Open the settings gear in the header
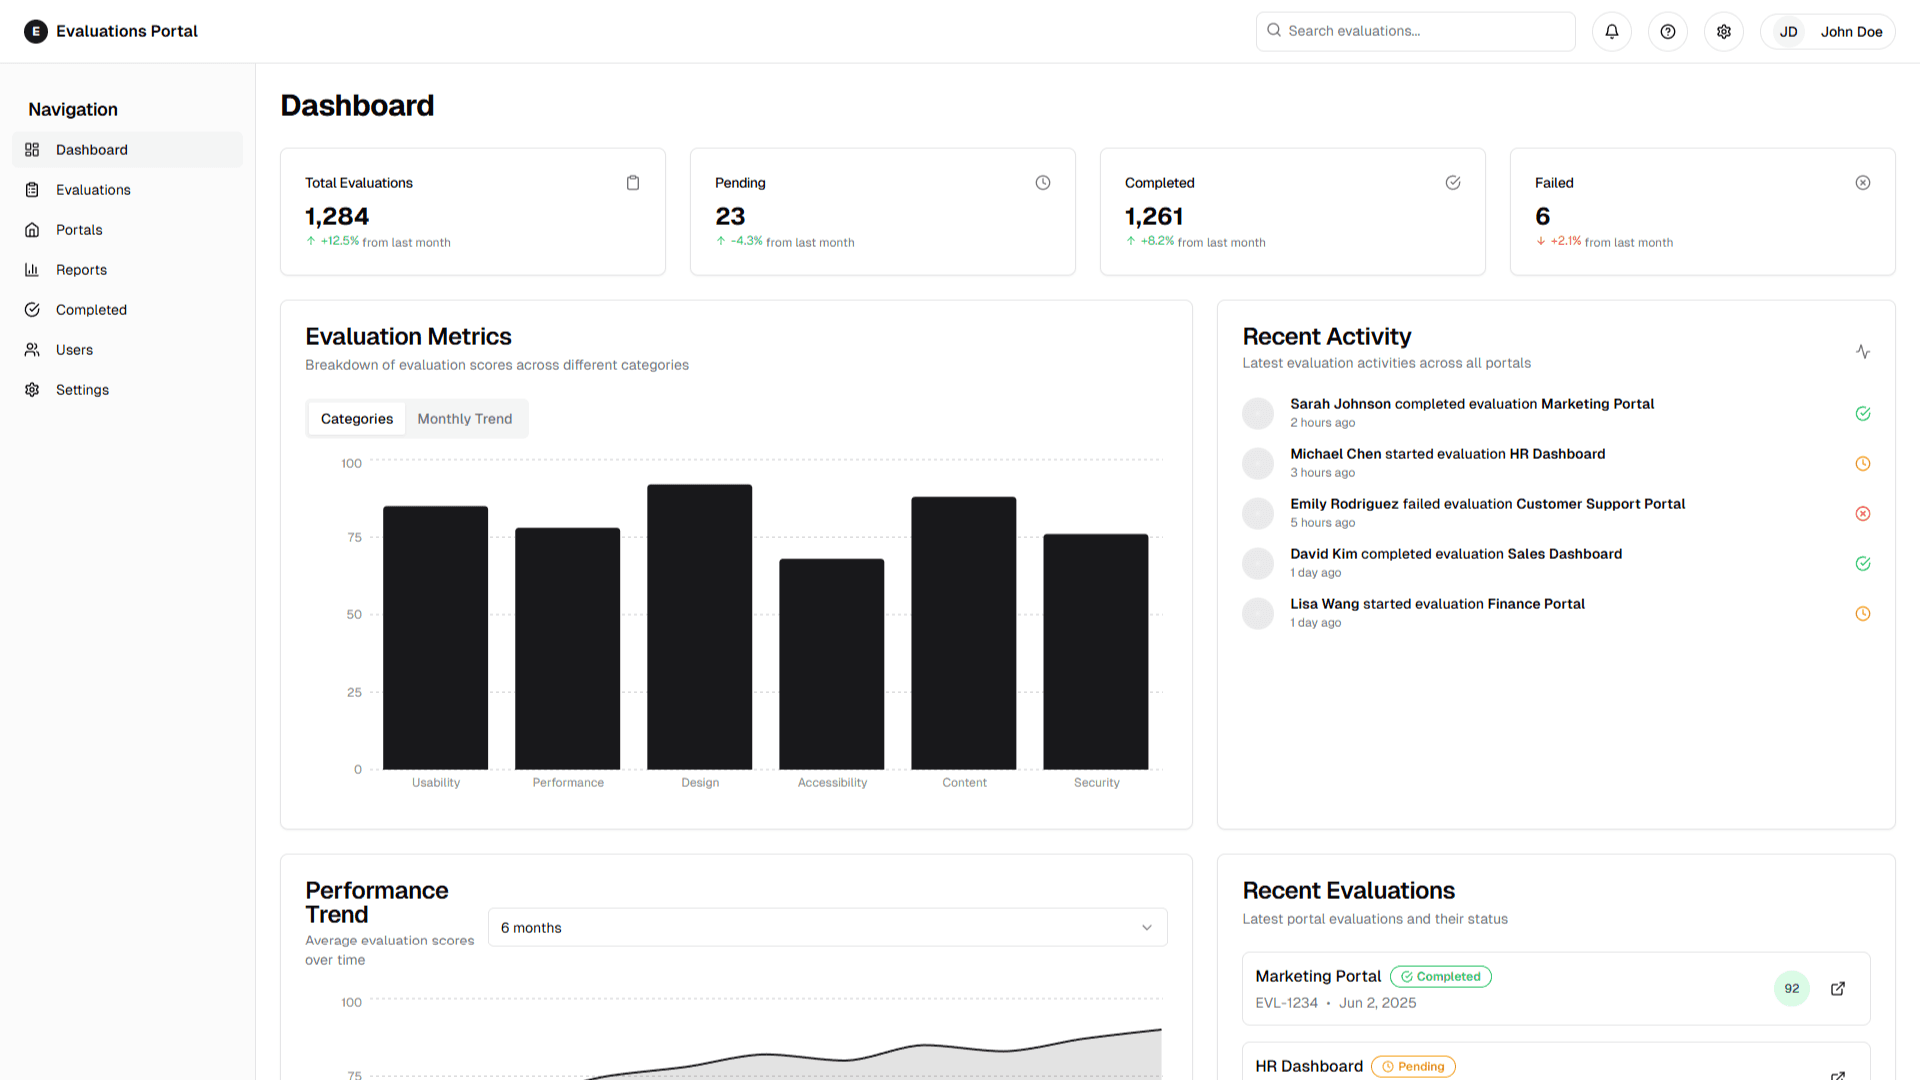 (x=1724, y=32)
